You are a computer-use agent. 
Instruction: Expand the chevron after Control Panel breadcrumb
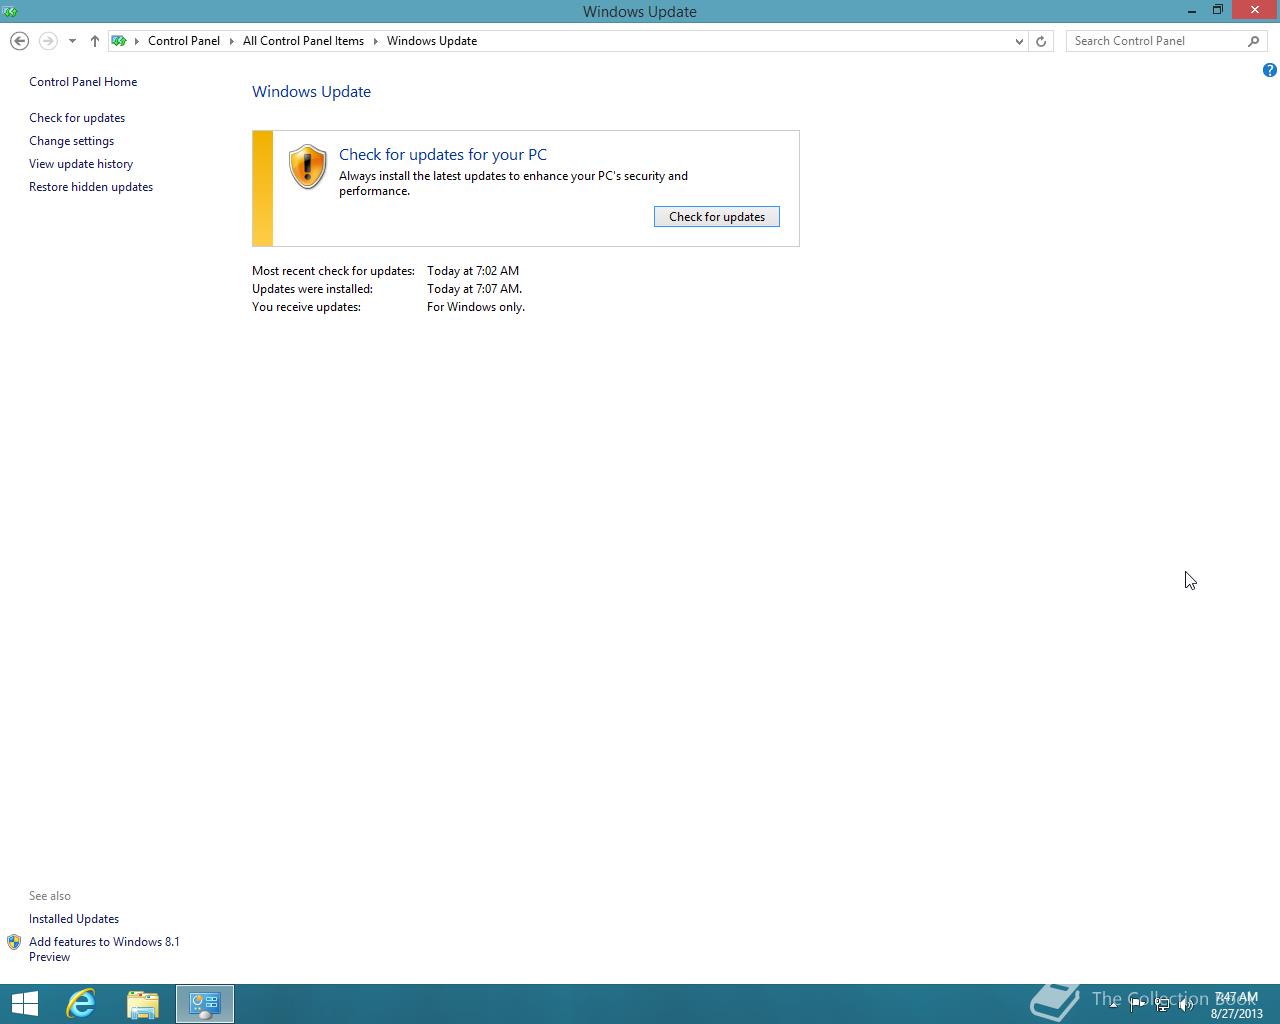231,41
